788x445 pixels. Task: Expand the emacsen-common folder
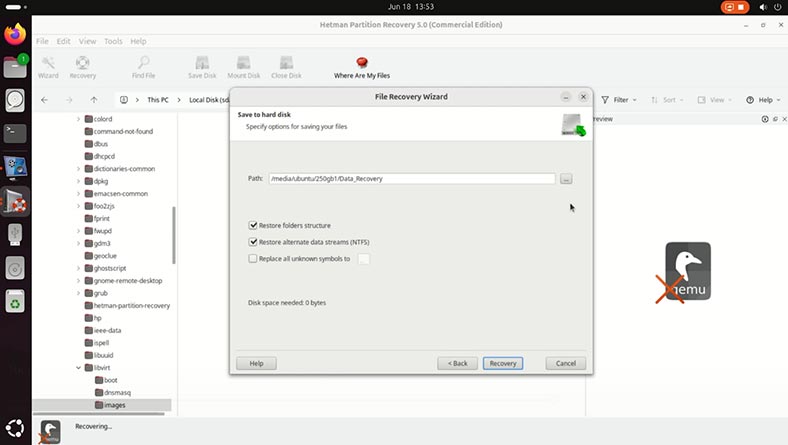click(x=78, y=194)
